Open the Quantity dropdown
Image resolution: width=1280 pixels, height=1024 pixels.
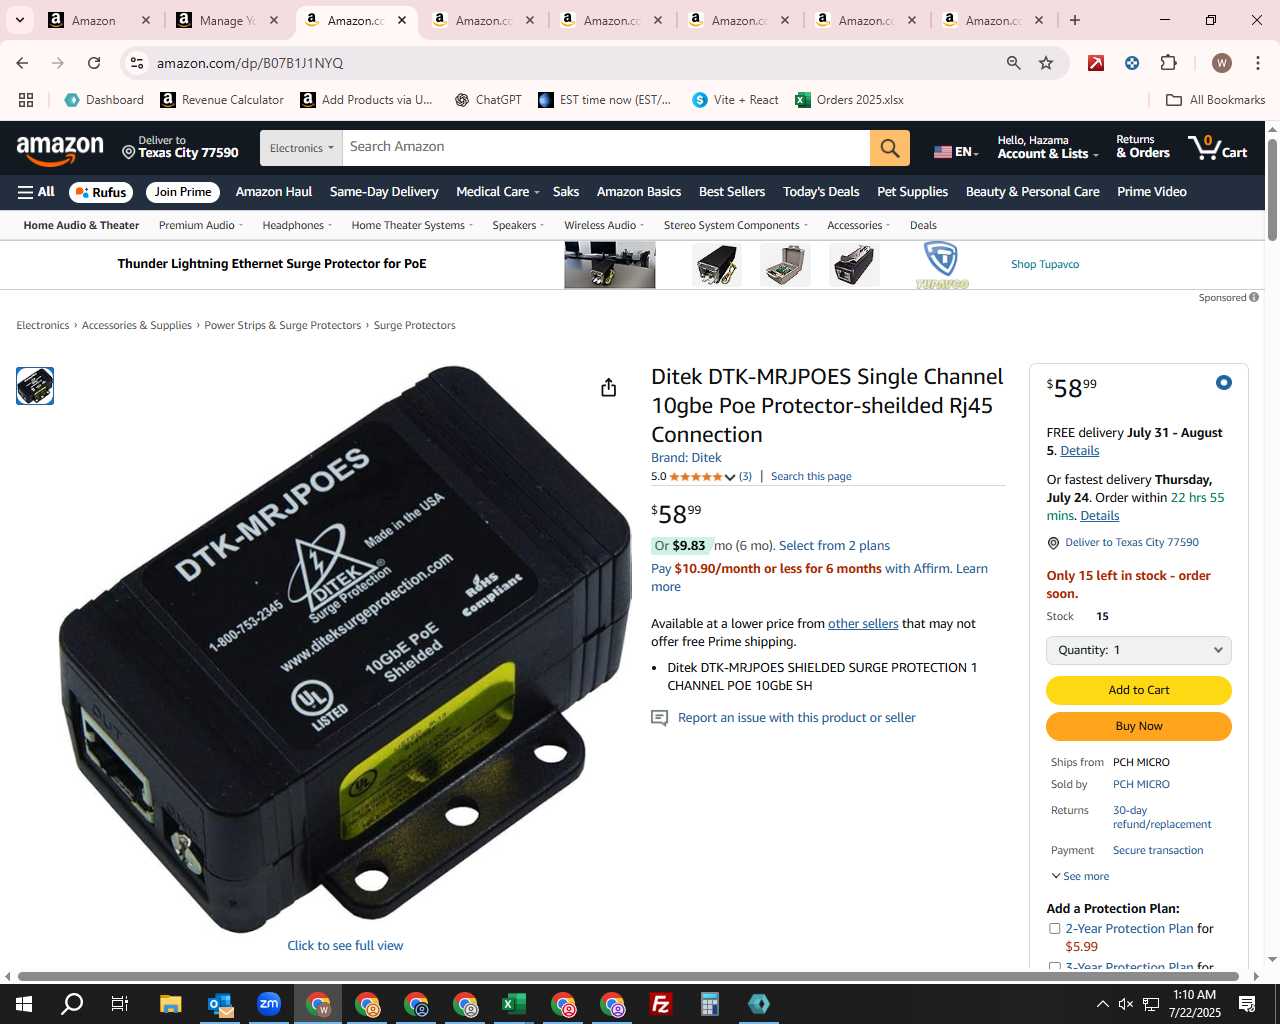(x=1138, y=650)
